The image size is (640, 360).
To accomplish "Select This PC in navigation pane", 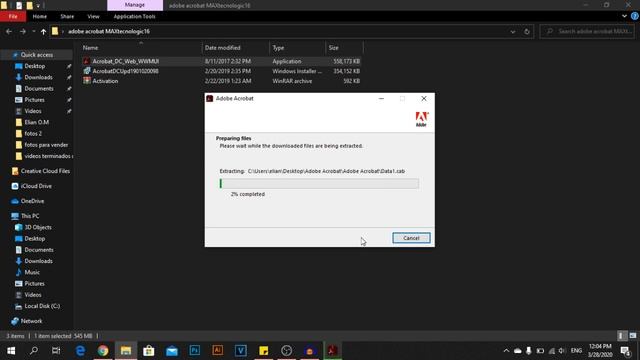I will [x=30, y=216].
